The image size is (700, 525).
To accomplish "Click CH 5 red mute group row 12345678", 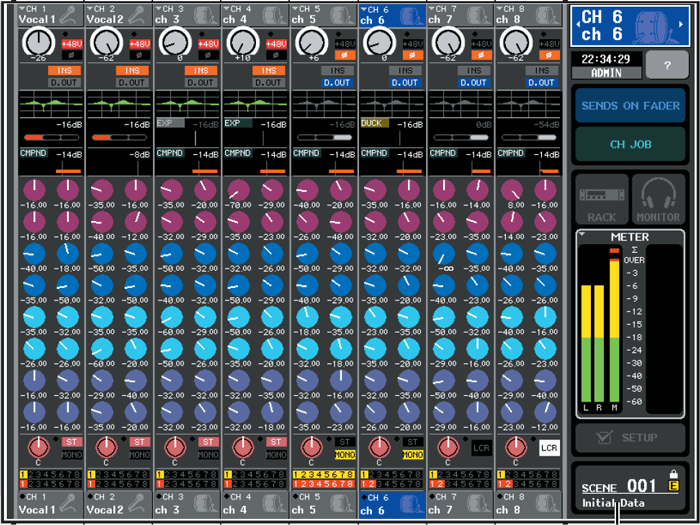I will coord(324,484).
